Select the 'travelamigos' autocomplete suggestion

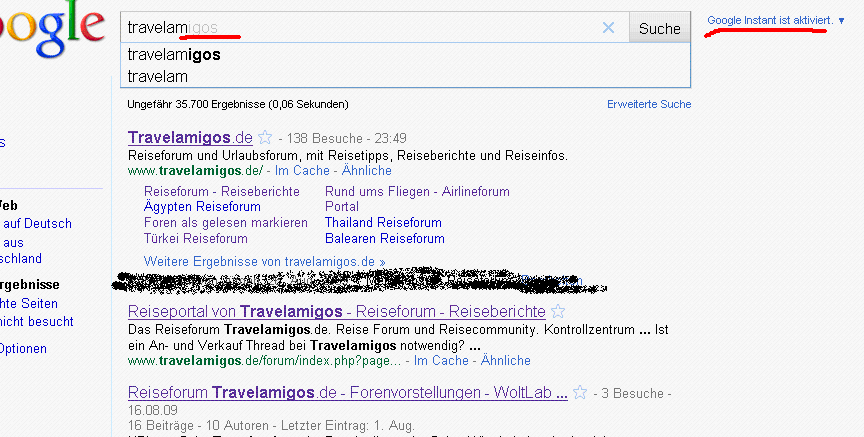[174, 55]
